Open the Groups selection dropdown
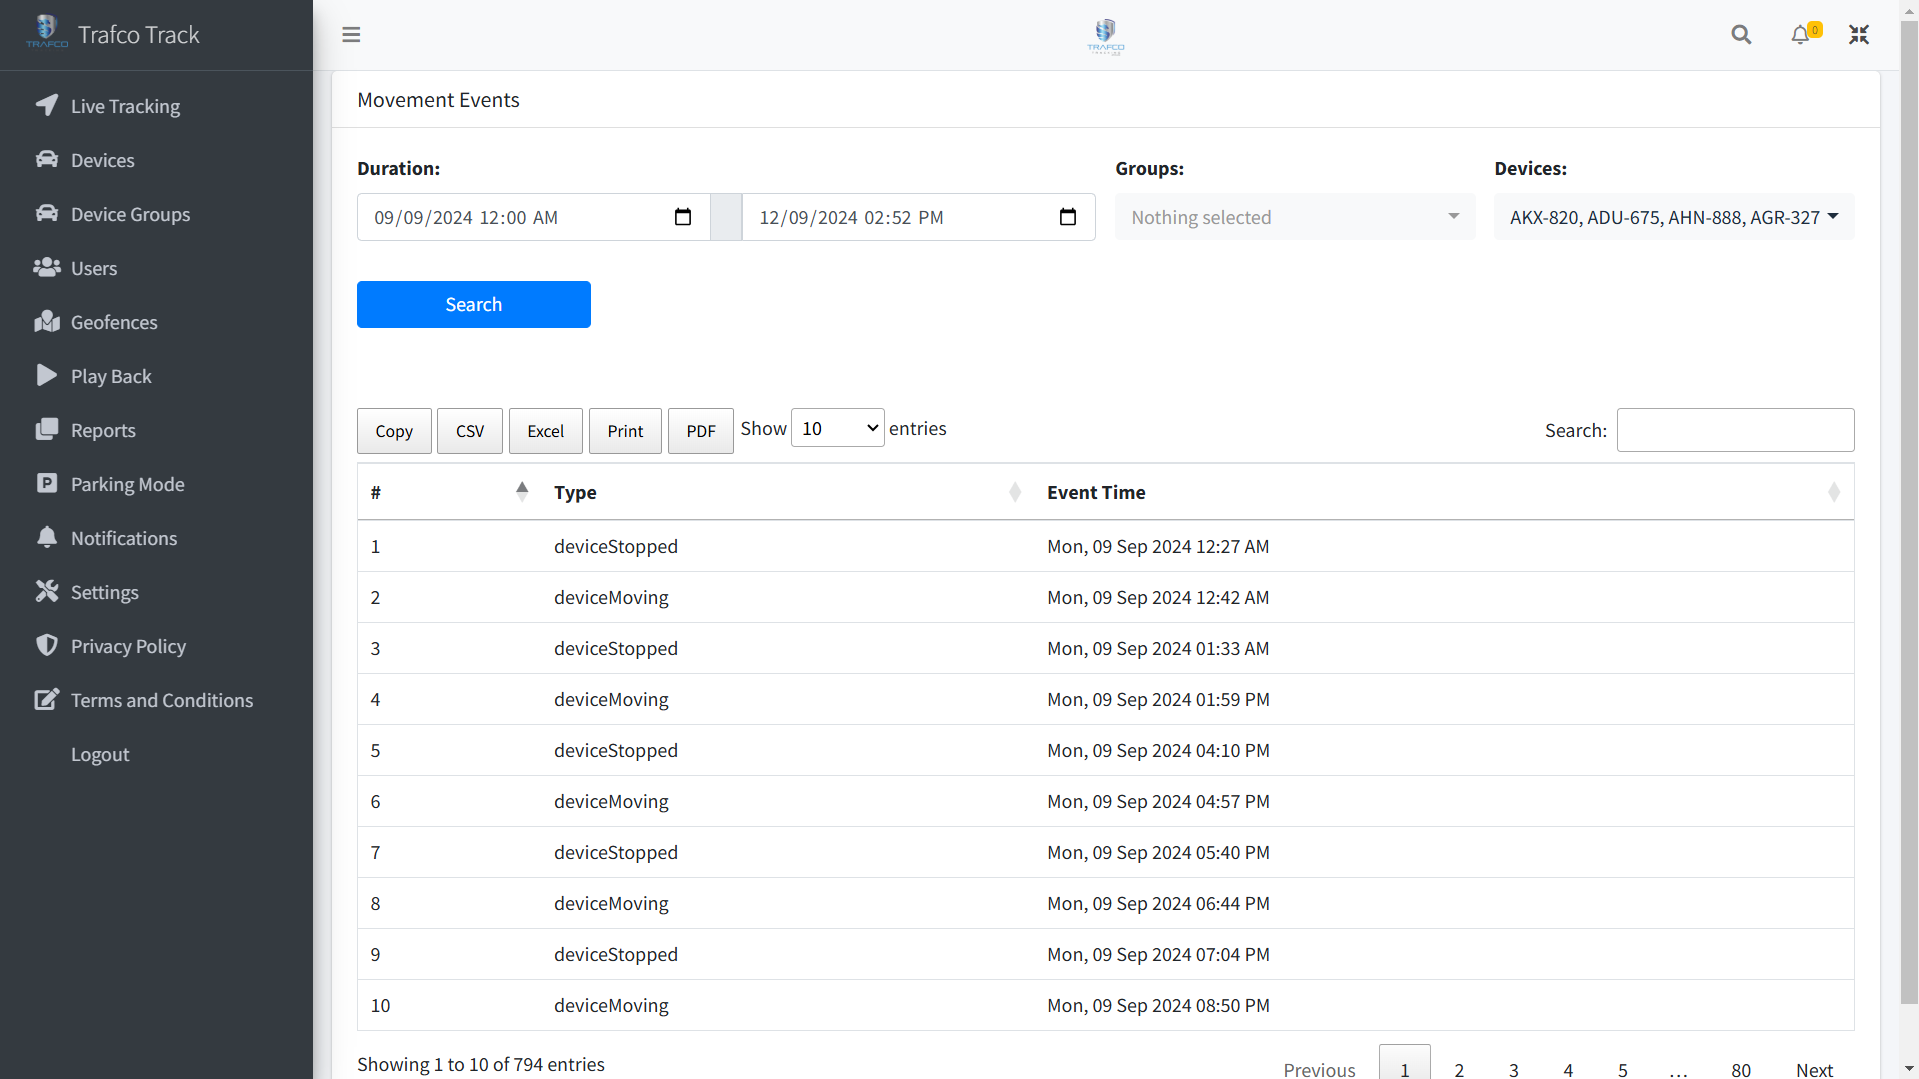The width and height of the screenshot is (1919, 1079). (x=1294, y=216)
